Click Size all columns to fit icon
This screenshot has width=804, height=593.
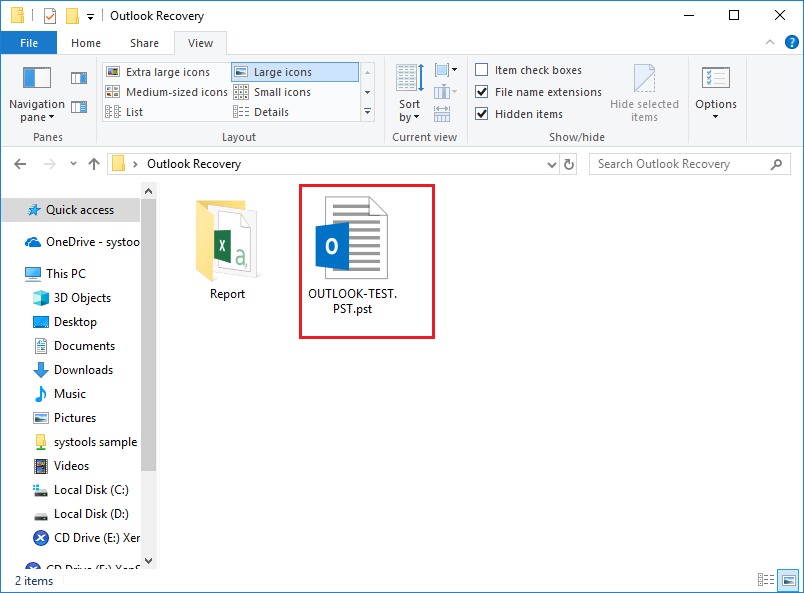pos(442,114)
